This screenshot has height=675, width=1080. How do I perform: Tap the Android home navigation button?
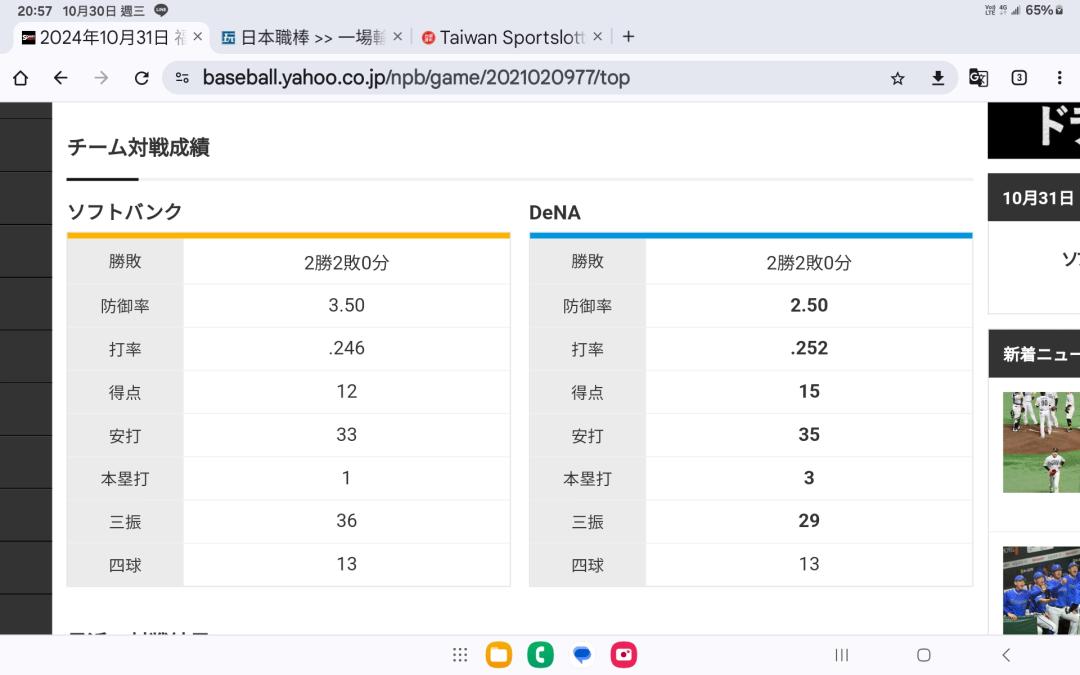(924, 655)
